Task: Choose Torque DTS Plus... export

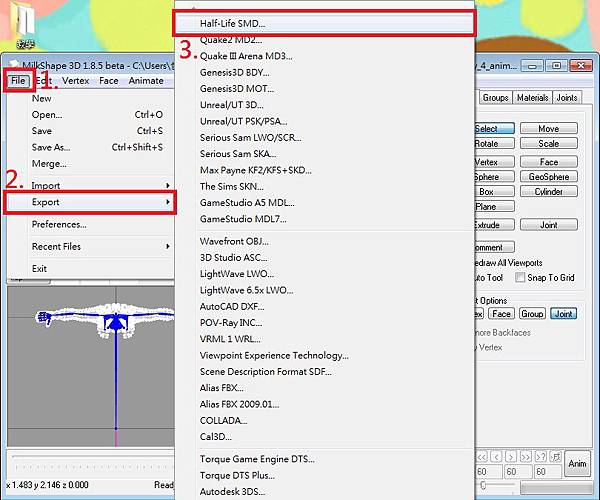Action: (324, 476)
